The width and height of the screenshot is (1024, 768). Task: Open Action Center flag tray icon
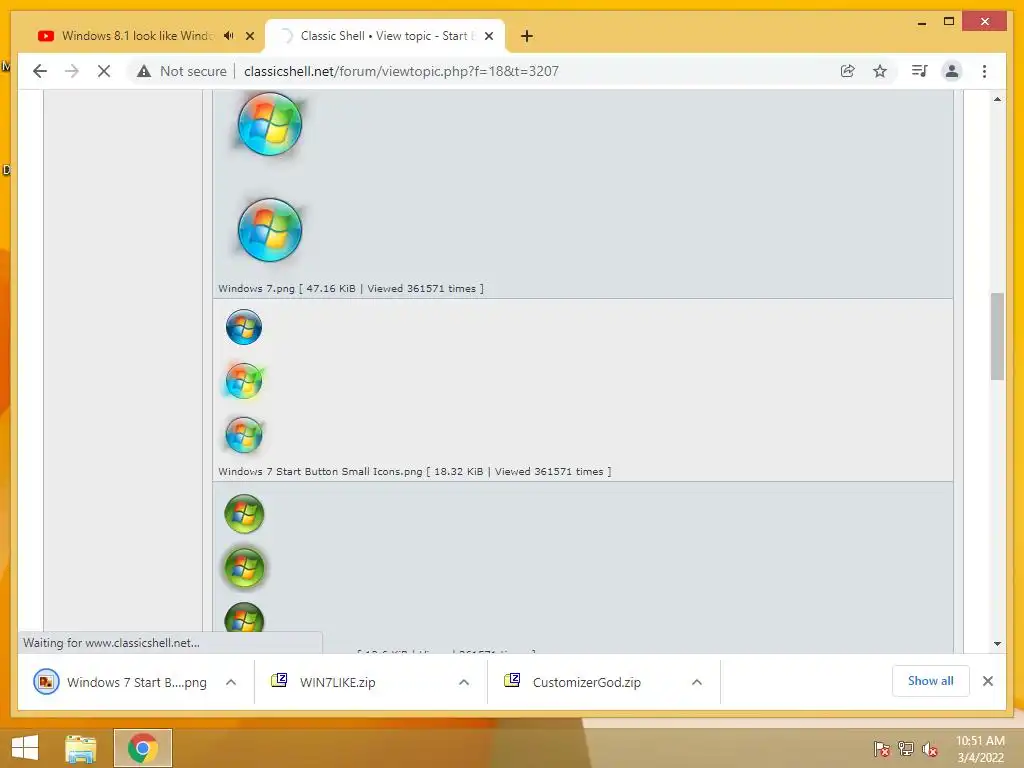tap(882, 749)
